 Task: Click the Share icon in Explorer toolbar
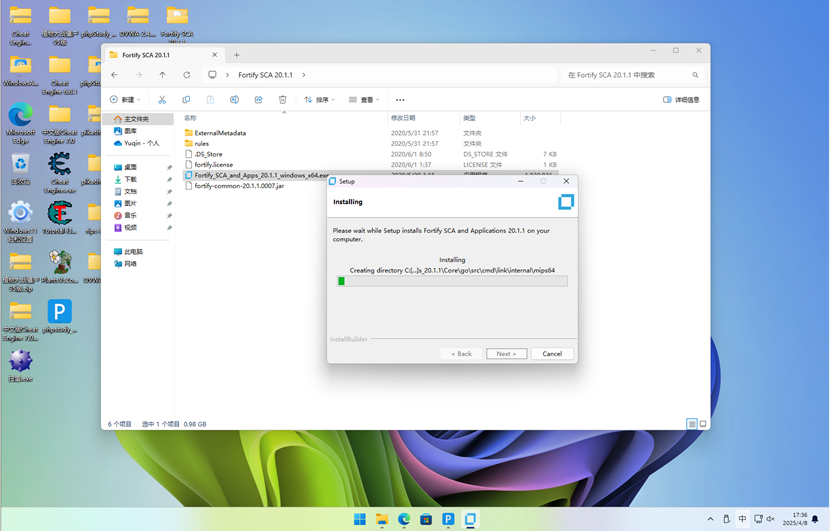tap(258, 100)
